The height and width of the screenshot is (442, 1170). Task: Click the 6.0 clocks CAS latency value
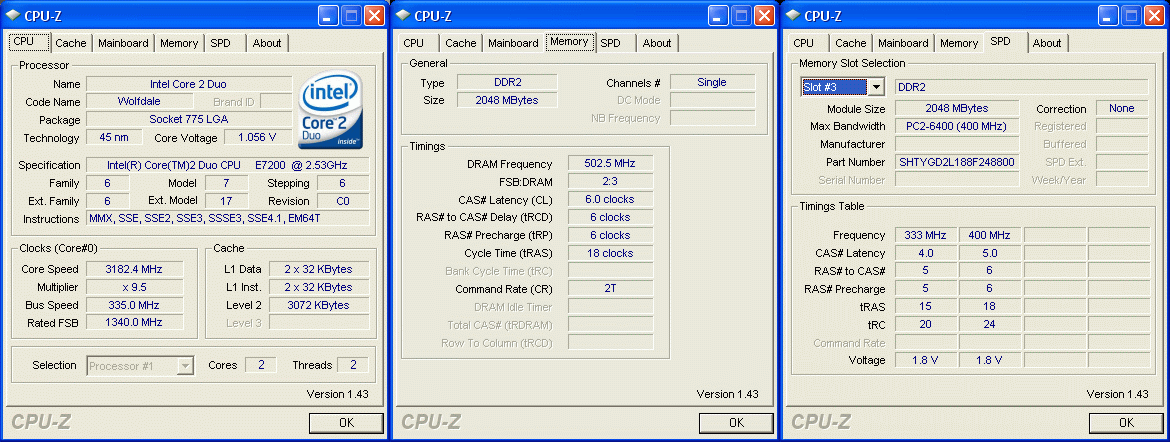coord(610,199)
